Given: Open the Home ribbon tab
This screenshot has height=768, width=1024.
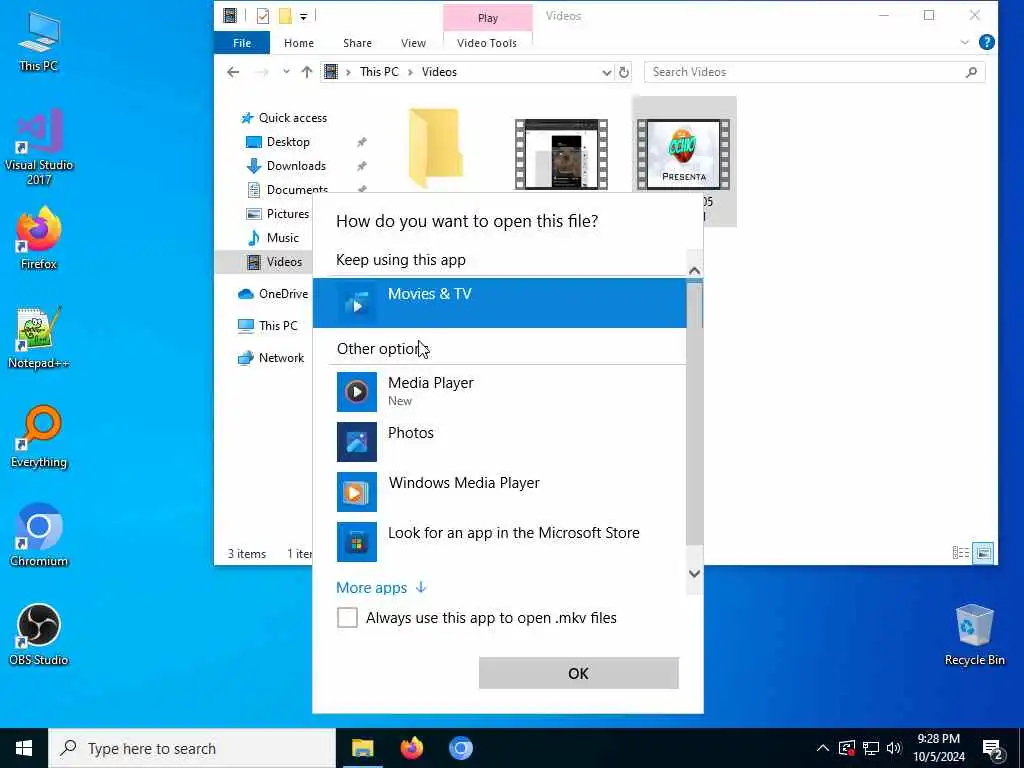Looking at the screenshot, I should click(x=299, y=43).
